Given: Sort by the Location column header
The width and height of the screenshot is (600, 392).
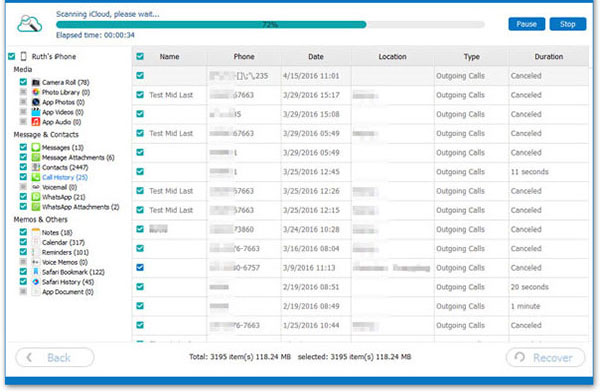Looking at the screenshot, I should coord(392,57).
